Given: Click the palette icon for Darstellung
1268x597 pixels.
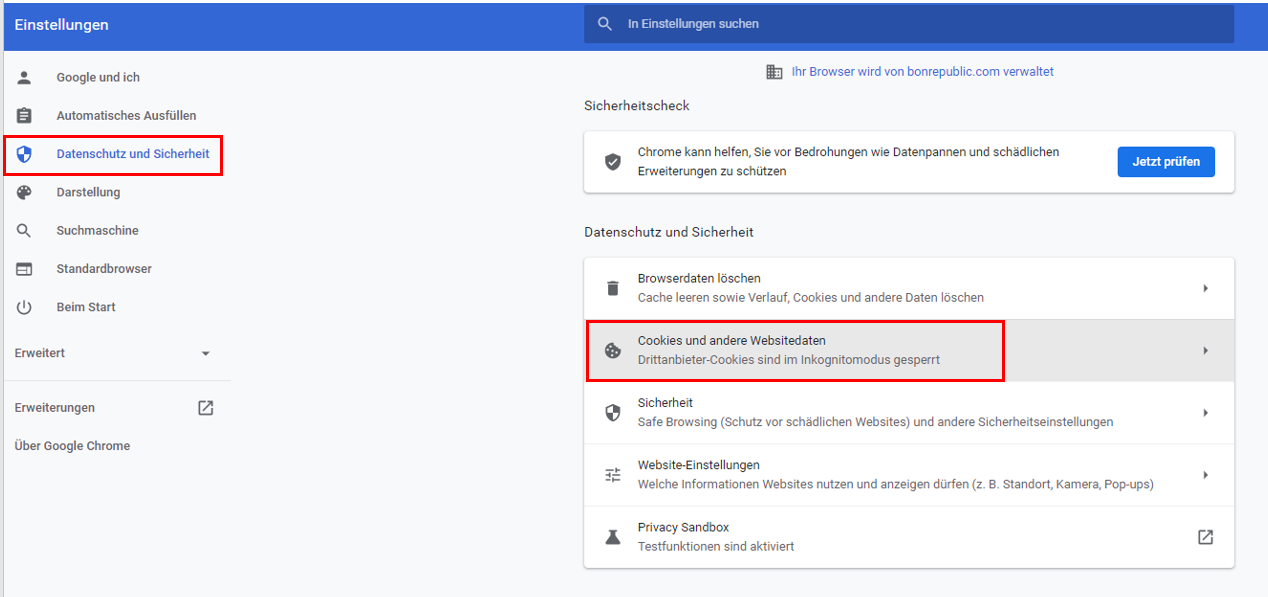Looking at the screenshot, I should point(24,192).
